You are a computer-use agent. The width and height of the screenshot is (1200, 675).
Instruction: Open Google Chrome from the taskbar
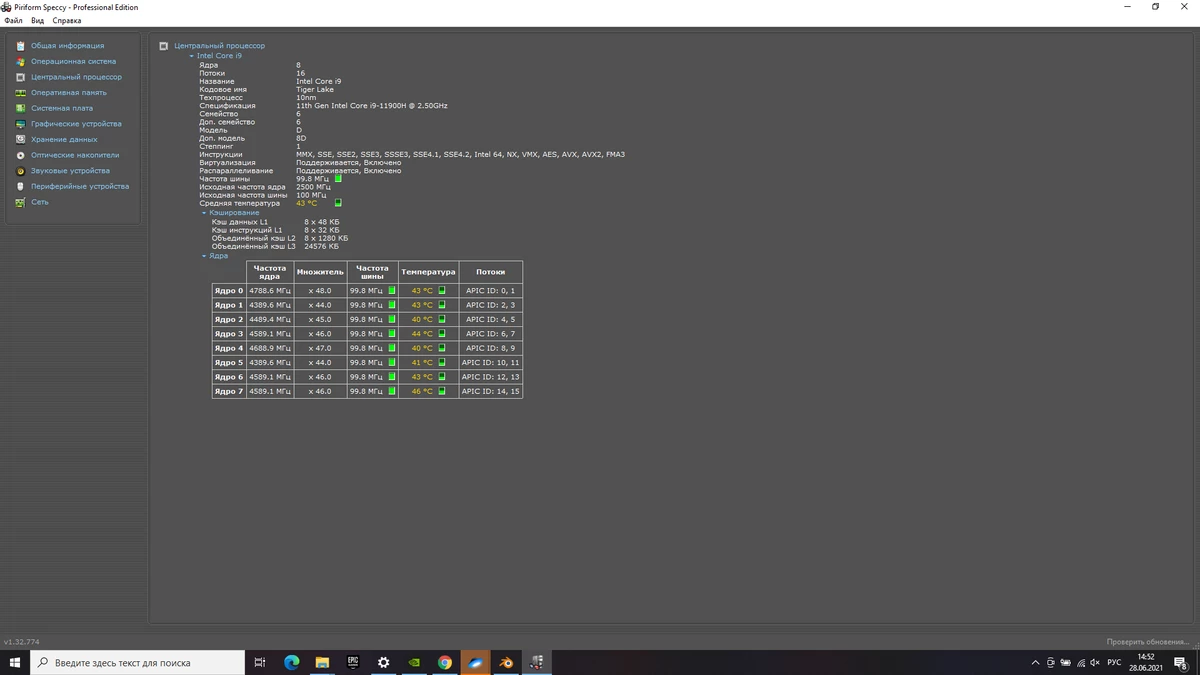pyautogui.click(x=445, y=662)
